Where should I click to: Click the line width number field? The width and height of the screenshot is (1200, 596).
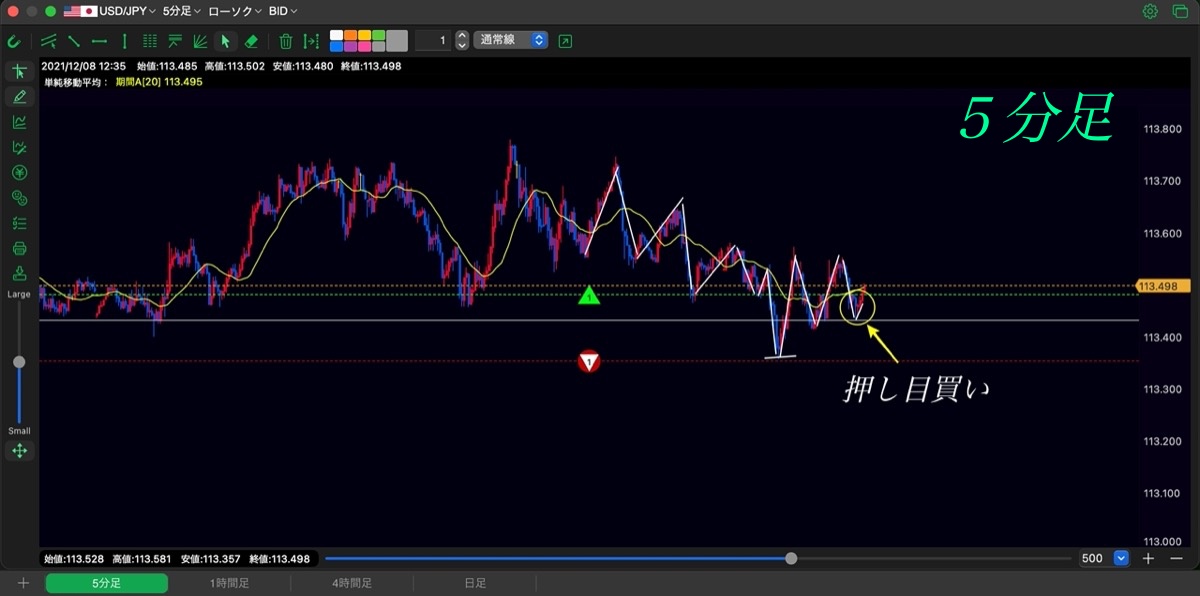[x=432, y=41]
